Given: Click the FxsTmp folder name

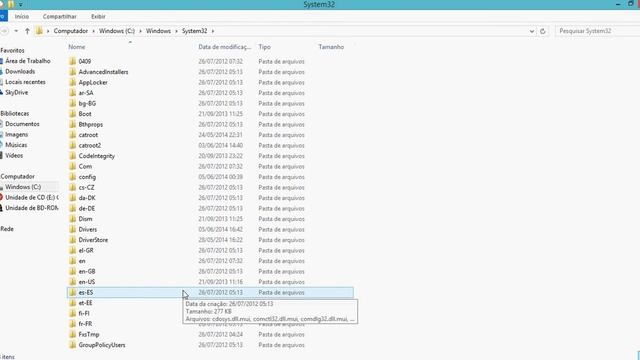Looking at the screenshot, I should 89,335.
